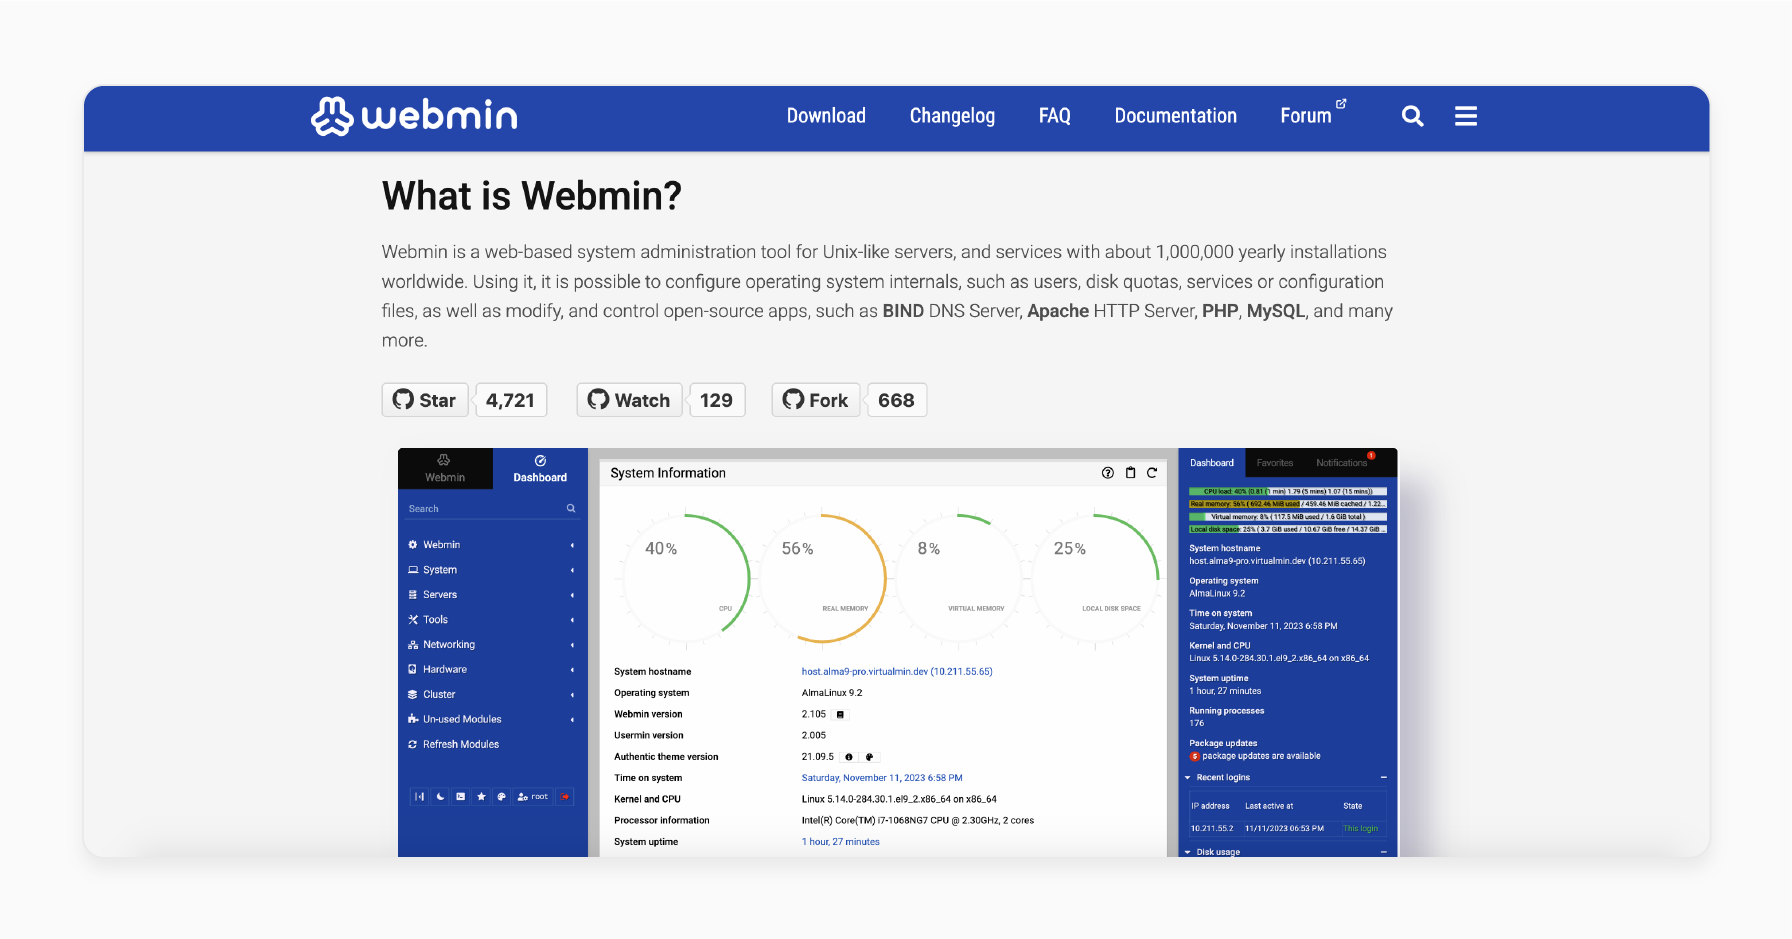Click the red Notifications badge
The height and width of the screenshot is (939, 1792).
(1372, 455)
